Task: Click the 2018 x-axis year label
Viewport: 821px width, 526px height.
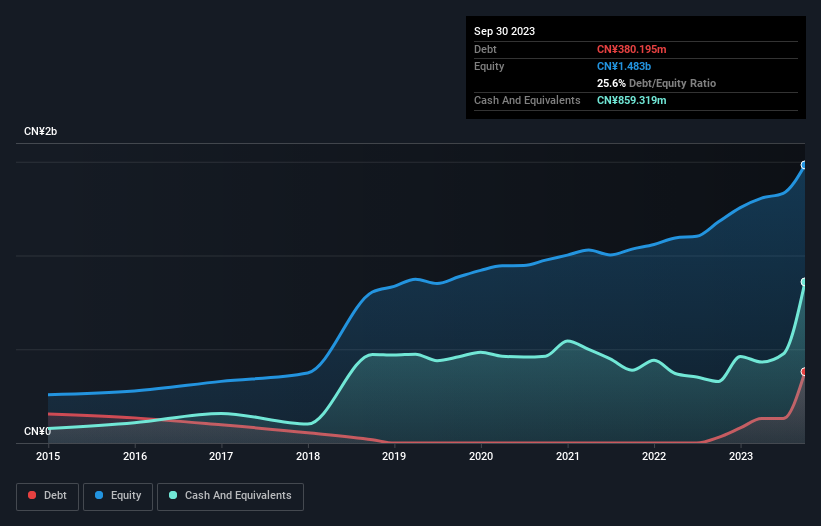Action: click(x=308, y=457)
